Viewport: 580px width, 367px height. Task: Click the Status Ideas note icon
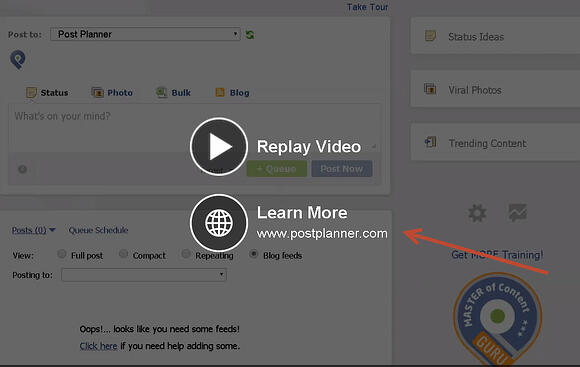click(x=430, y=36)
